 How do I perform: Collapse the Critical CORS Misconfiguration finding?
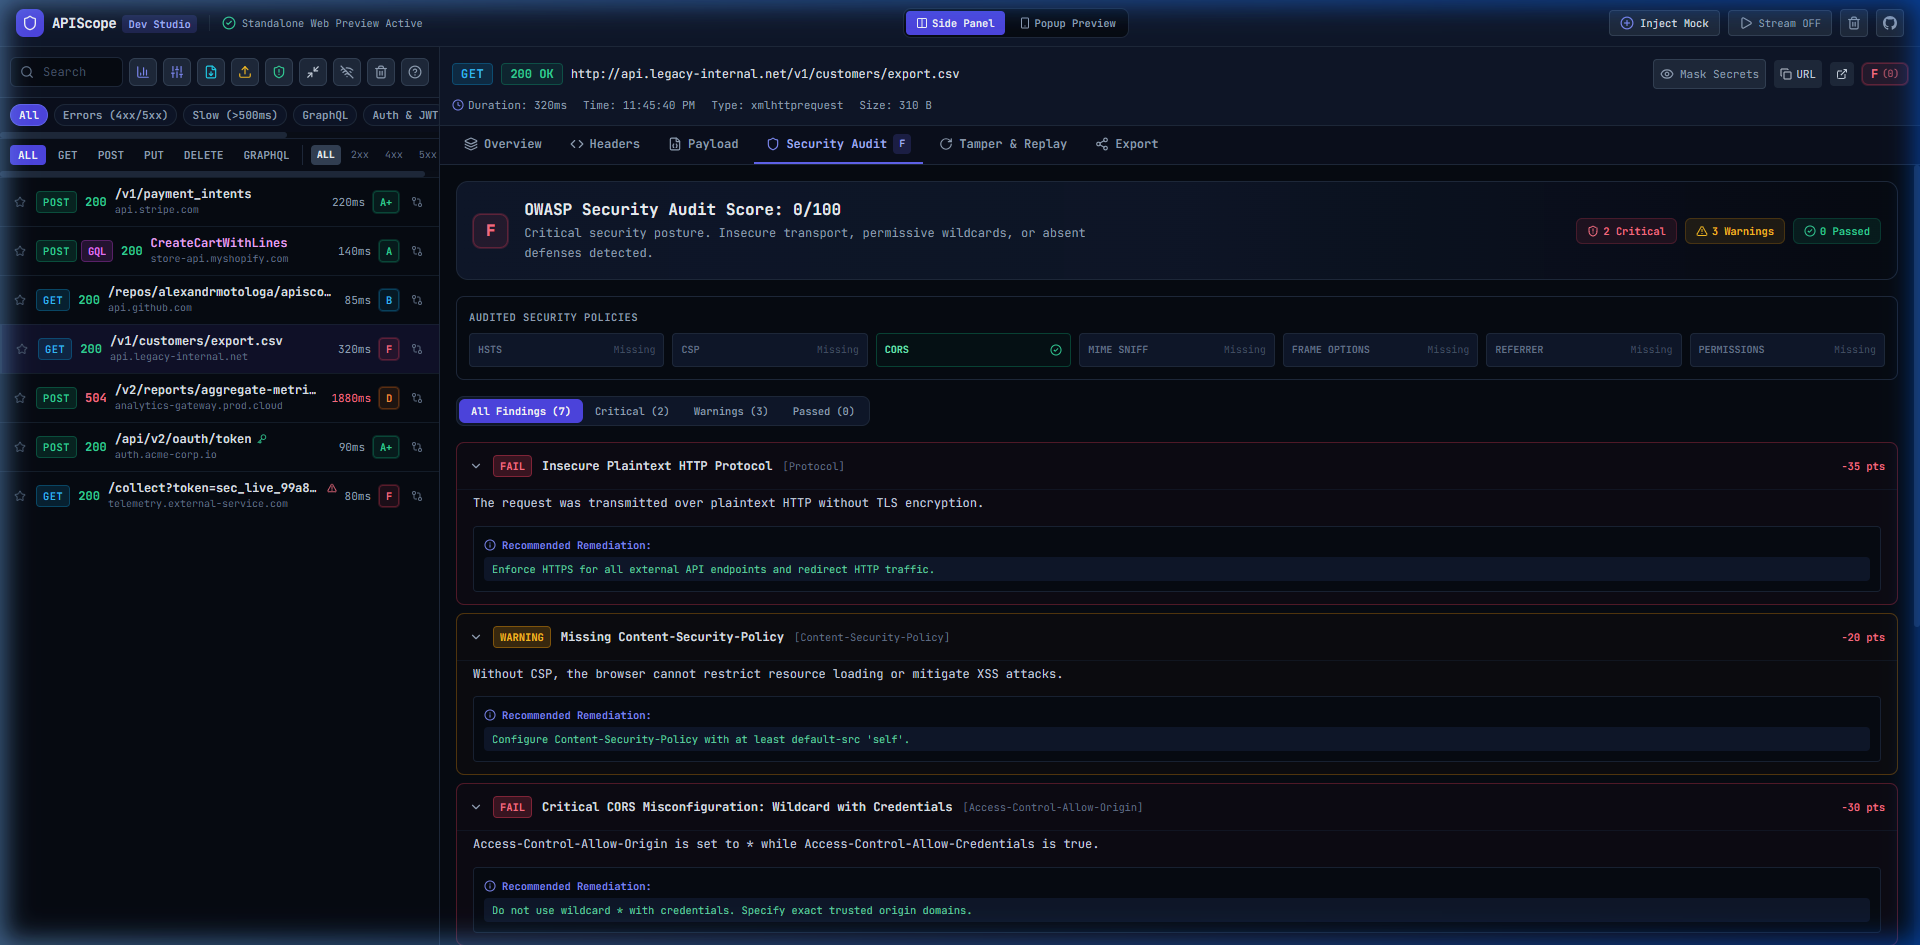pos(476,807)
